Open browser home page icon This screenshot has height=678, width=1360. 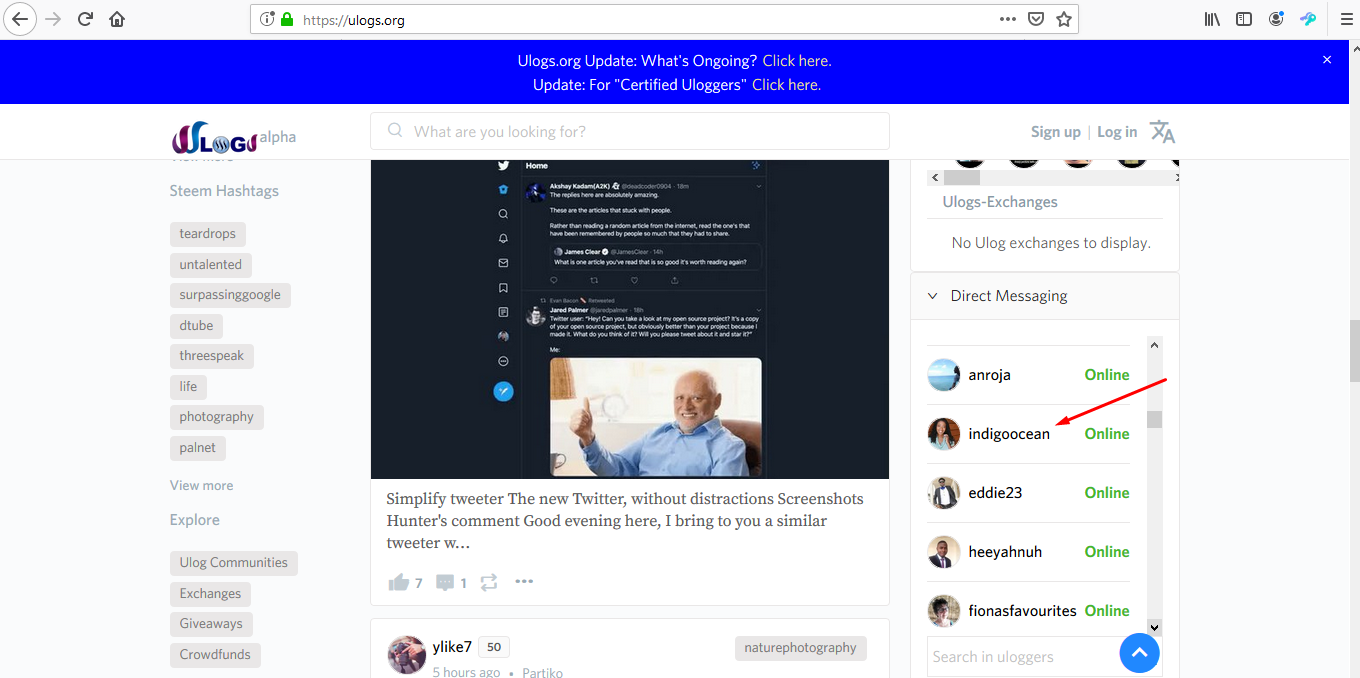point(117,19)
